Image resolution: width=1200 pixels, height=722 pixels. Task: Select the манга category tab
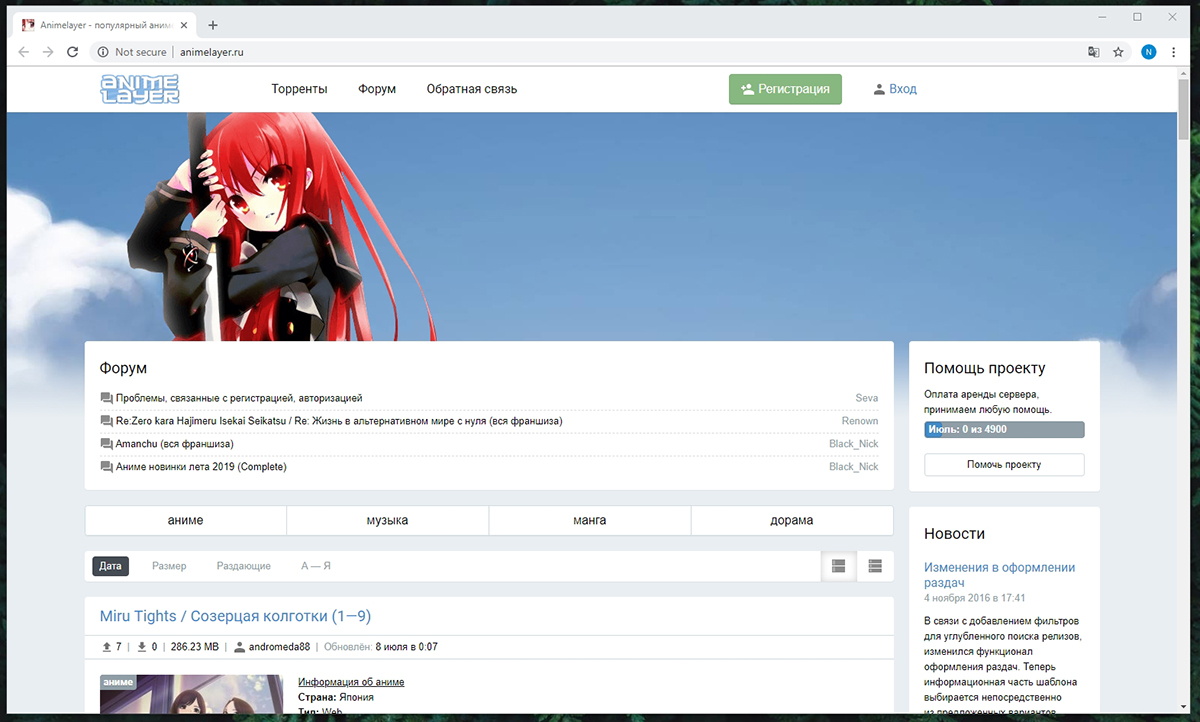tap(590, 520)
